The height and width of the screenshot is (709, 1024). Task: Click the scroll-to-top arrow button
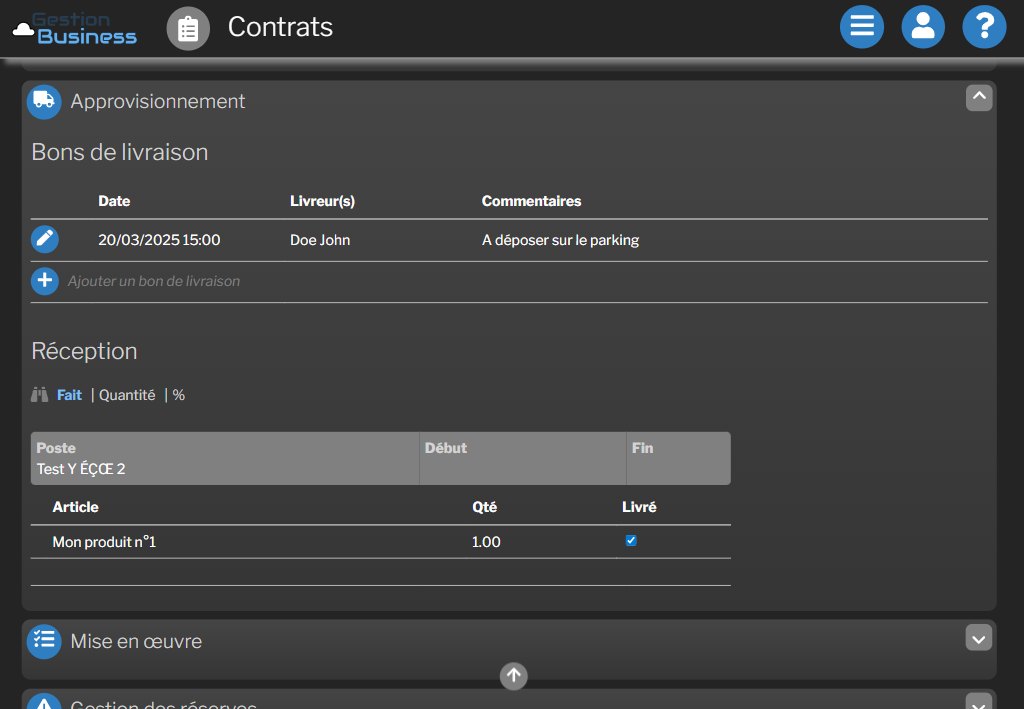click(x=514, y=676)
